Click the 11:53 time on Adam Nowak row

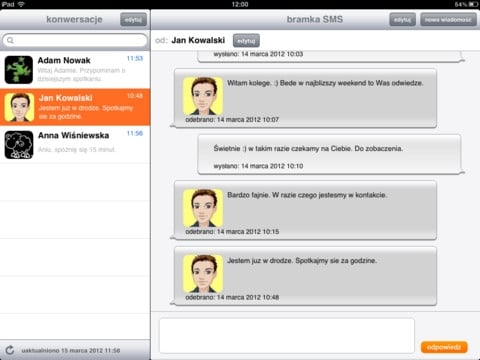pyautogui.click(x=135, y=58)
